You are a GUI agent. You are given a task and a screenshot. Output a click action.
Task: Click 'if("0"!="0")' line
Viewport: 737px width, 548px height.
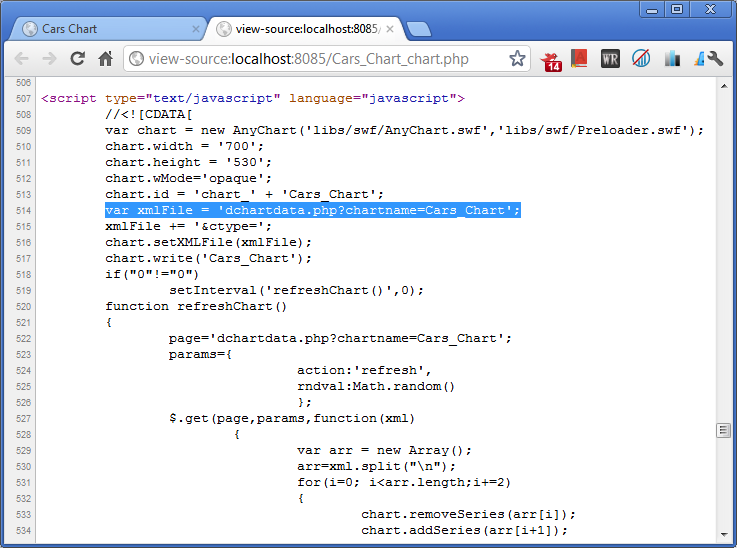coord(152,274)
